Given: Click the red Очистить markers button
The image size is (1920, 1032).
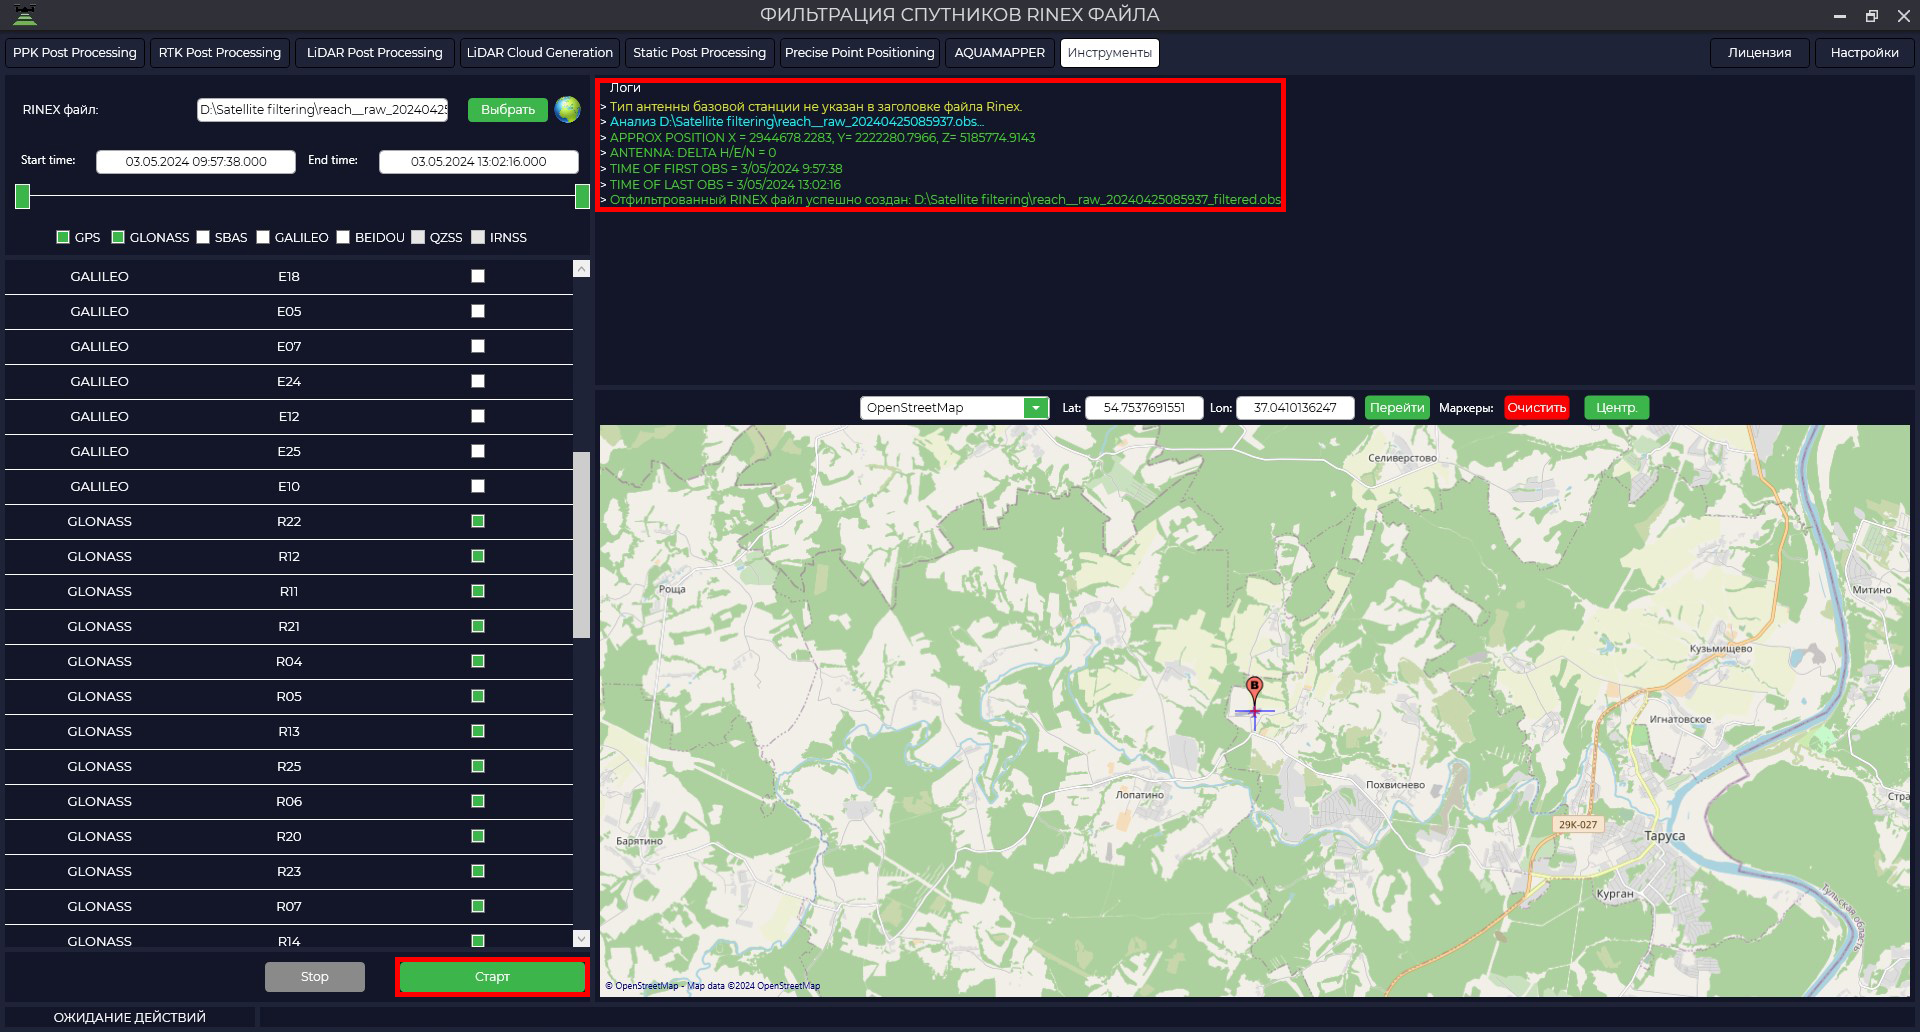Looking at the screenshot, I should tap(1537, 408).
